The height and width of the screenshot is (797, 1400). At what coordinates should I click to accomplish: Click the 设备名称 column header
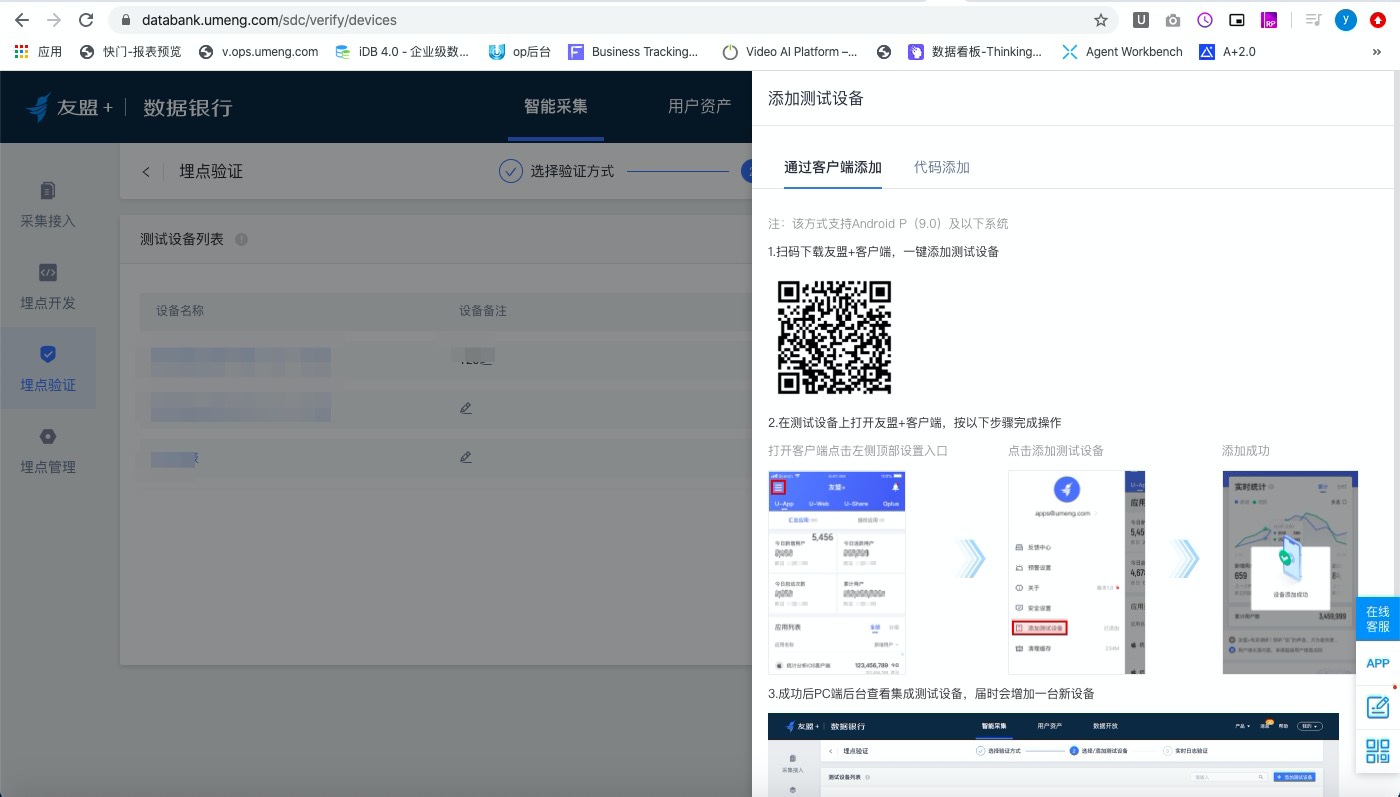coord(180,311)
